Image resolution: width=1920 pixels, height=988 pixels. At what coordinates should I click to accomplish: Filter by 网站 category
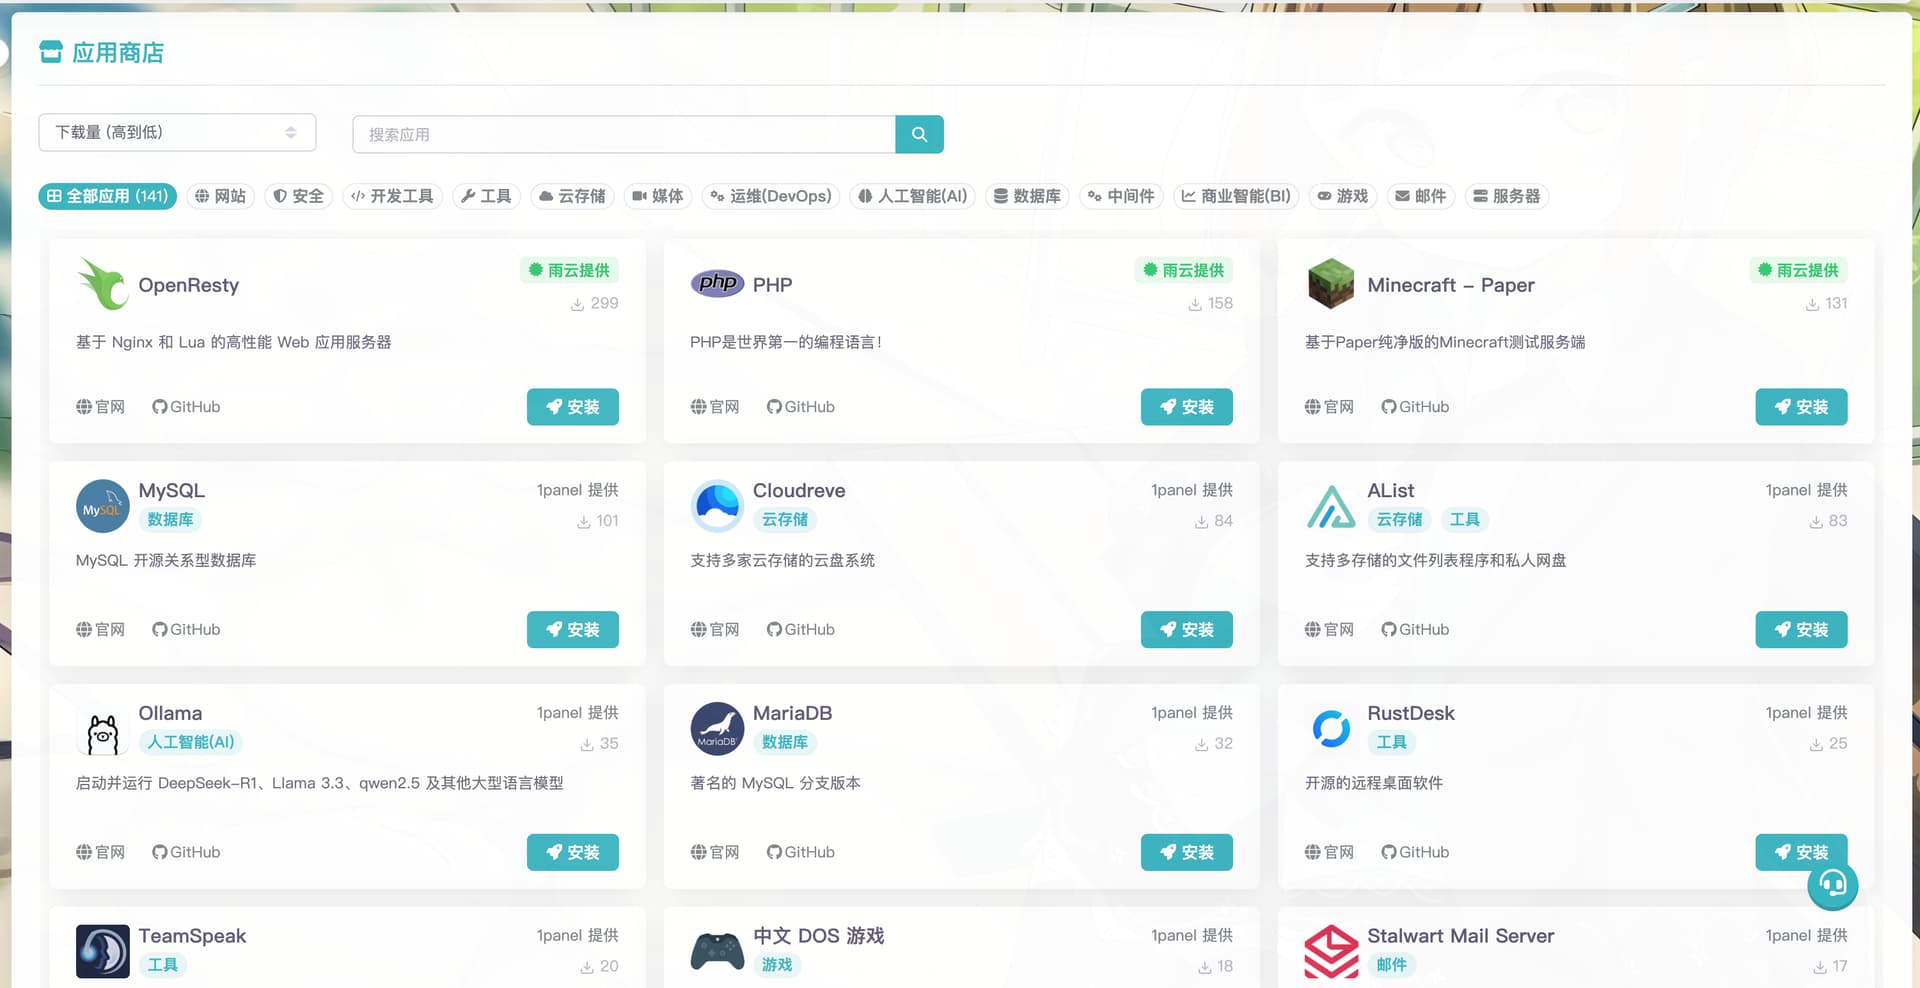click(220, 196)
